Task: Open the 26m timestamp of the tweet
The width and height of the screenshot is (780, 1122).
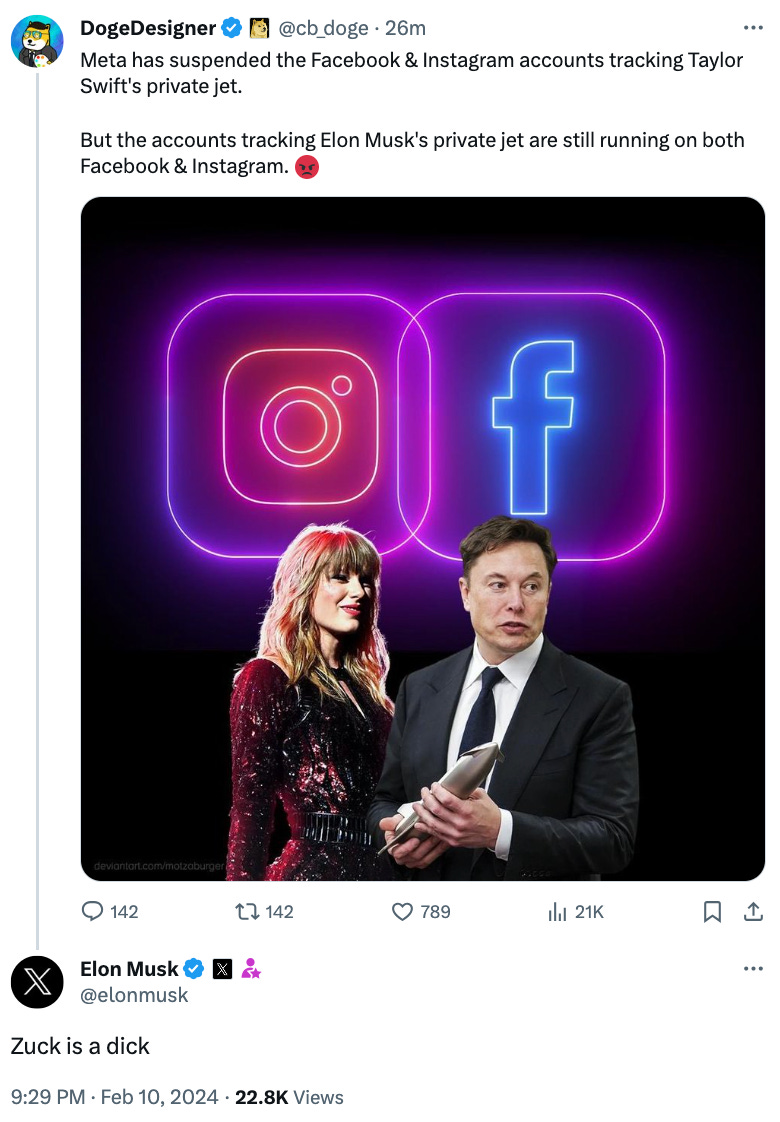Action: 405,28
